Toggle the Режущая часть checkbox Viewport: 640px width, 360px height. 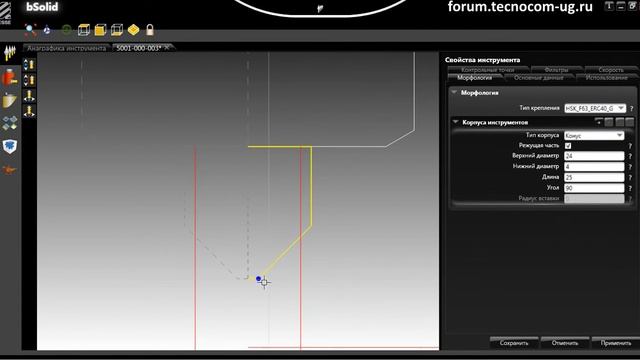(x=568, y=146)
